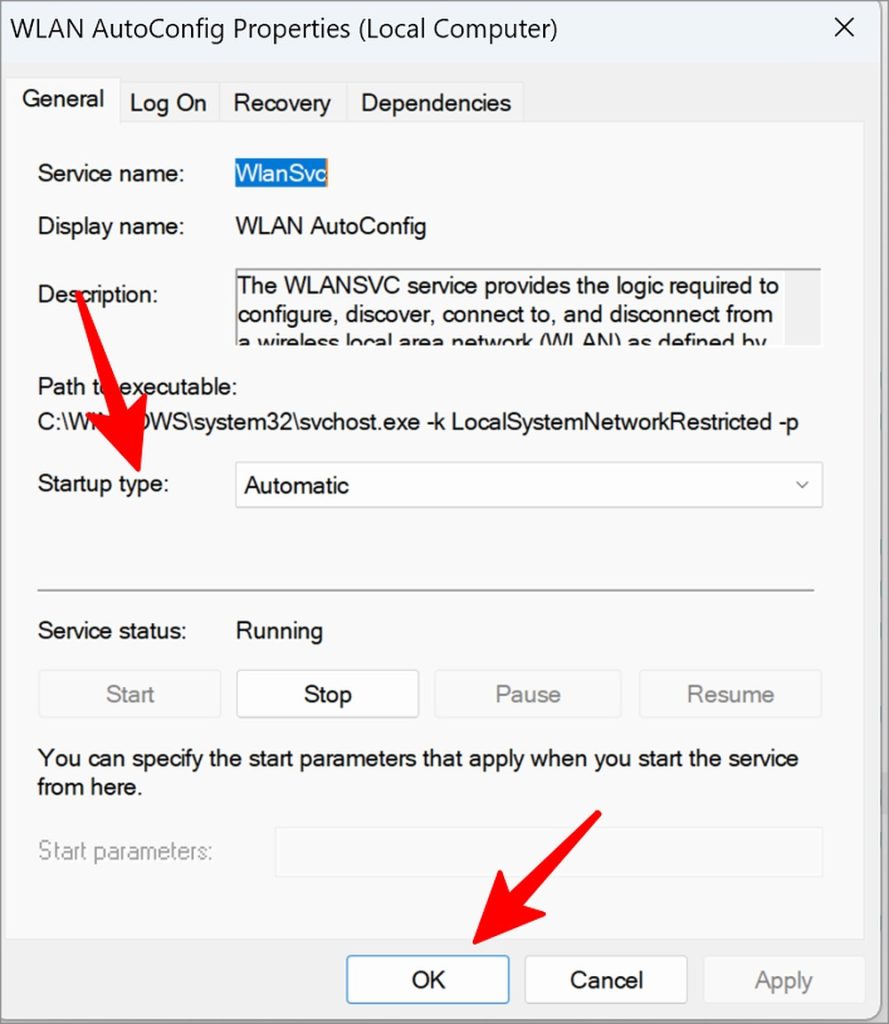Viewport: 889px width, 1024px height.
Task: Show the Dependencies tab
Action: click(x=435, y=103)
